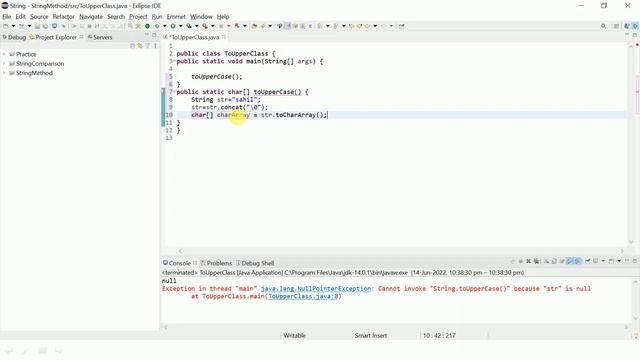Image resolution: width=640 pixels, height=360 pixels.
Task: Click the Open Type toolbar icon
Action: click(254, 26)
